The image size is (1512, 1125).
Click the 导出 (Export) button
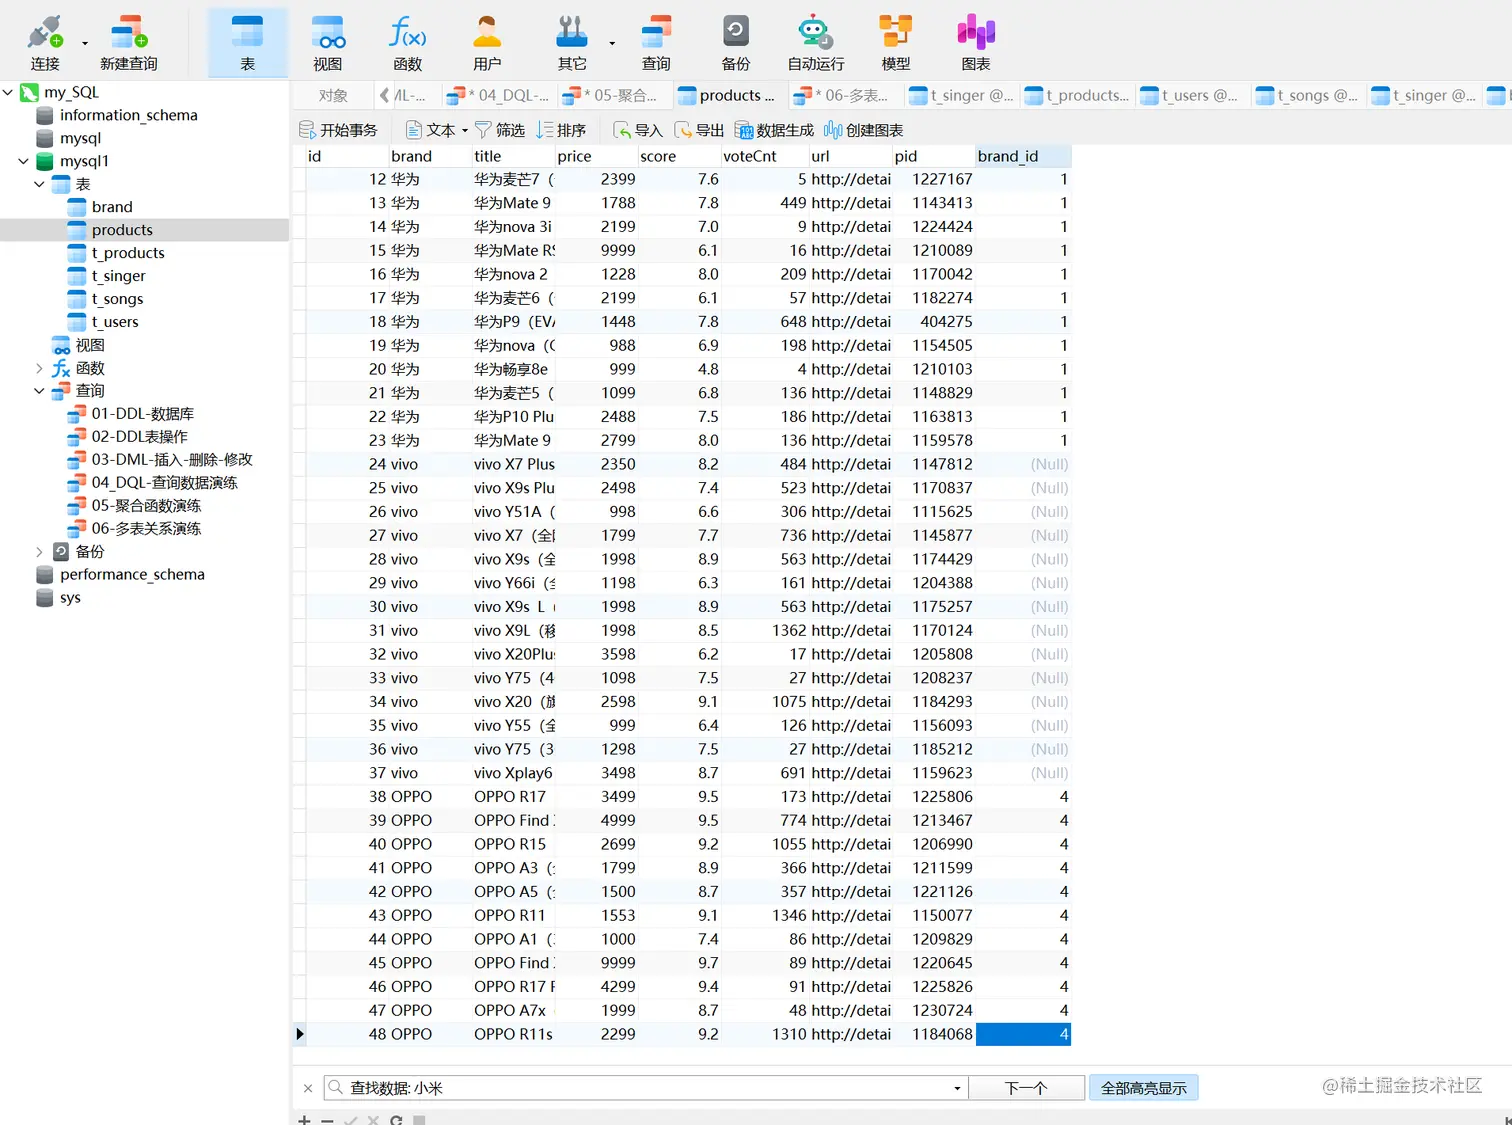[x=699, y=130]
